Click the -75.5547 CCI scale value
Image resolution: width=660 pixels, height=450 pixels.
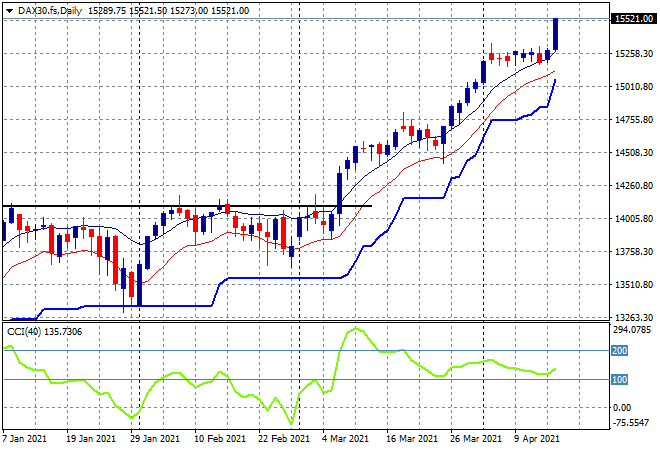pyautogui.click(x=633, y=422)
